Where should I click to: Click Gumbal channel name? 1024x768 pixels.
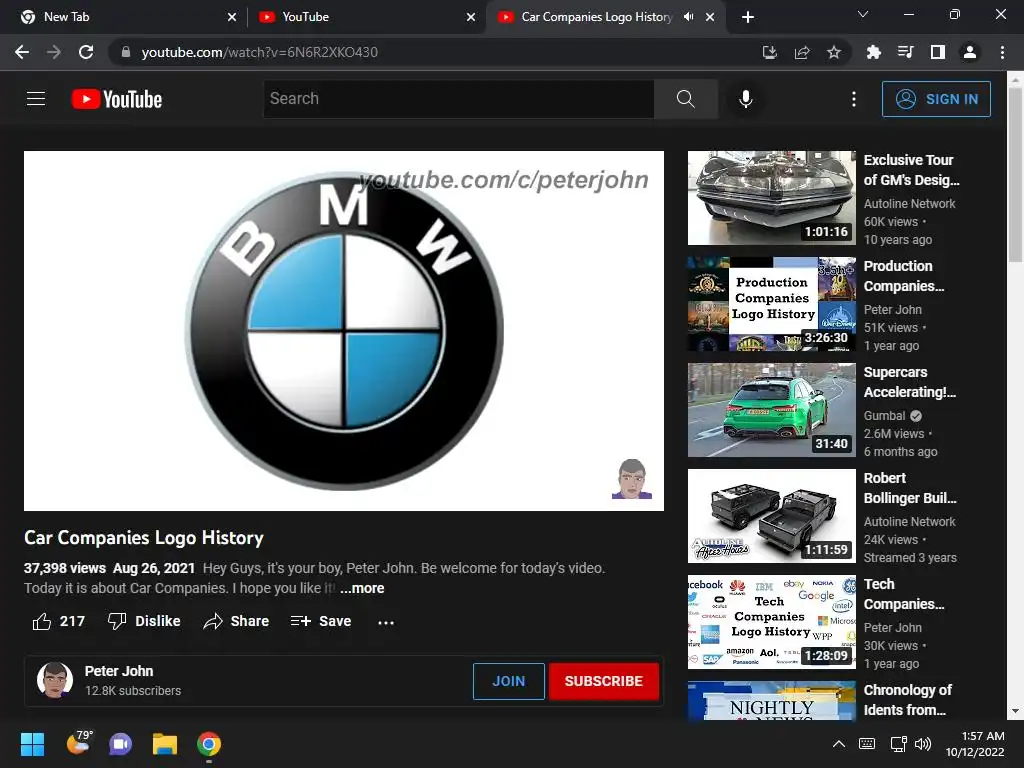[x=884, y=415]
